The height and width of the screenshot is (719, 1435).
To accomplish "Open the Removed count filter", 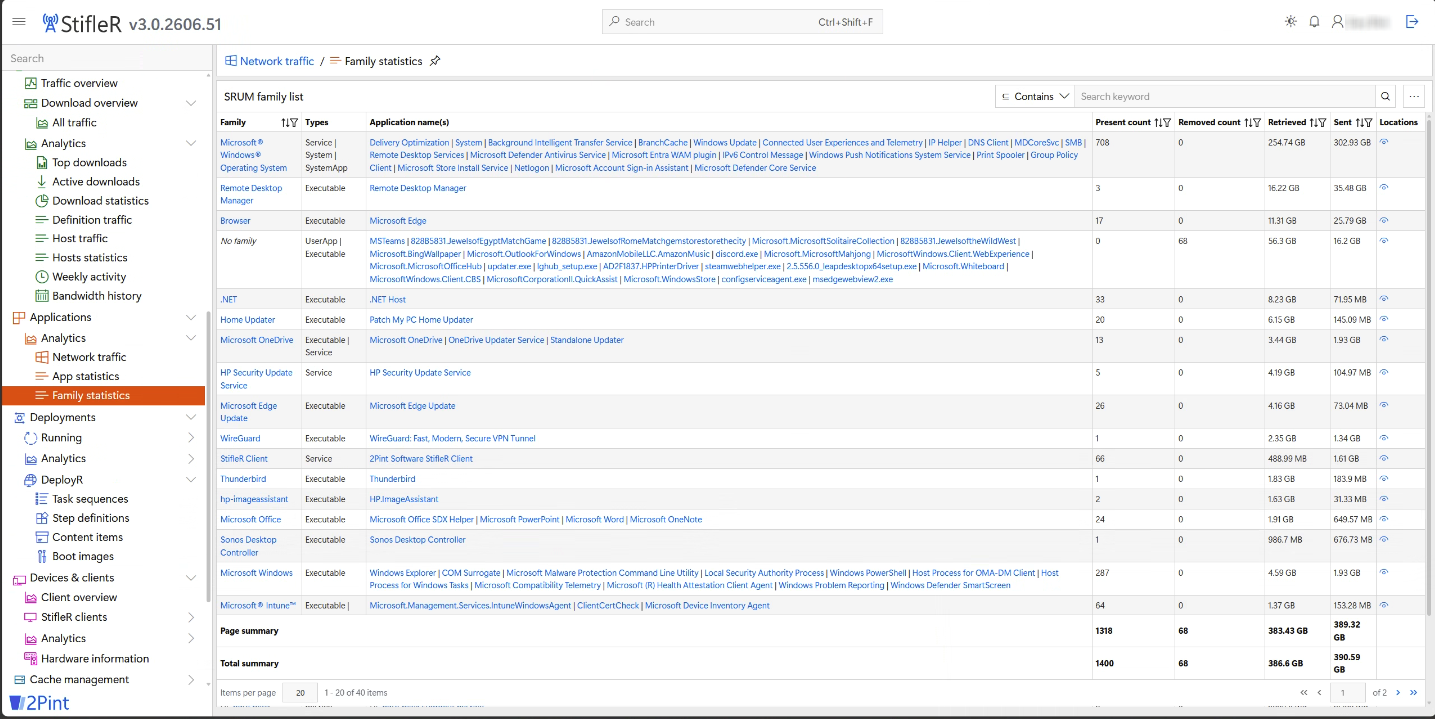I will tap(1257, 122).
